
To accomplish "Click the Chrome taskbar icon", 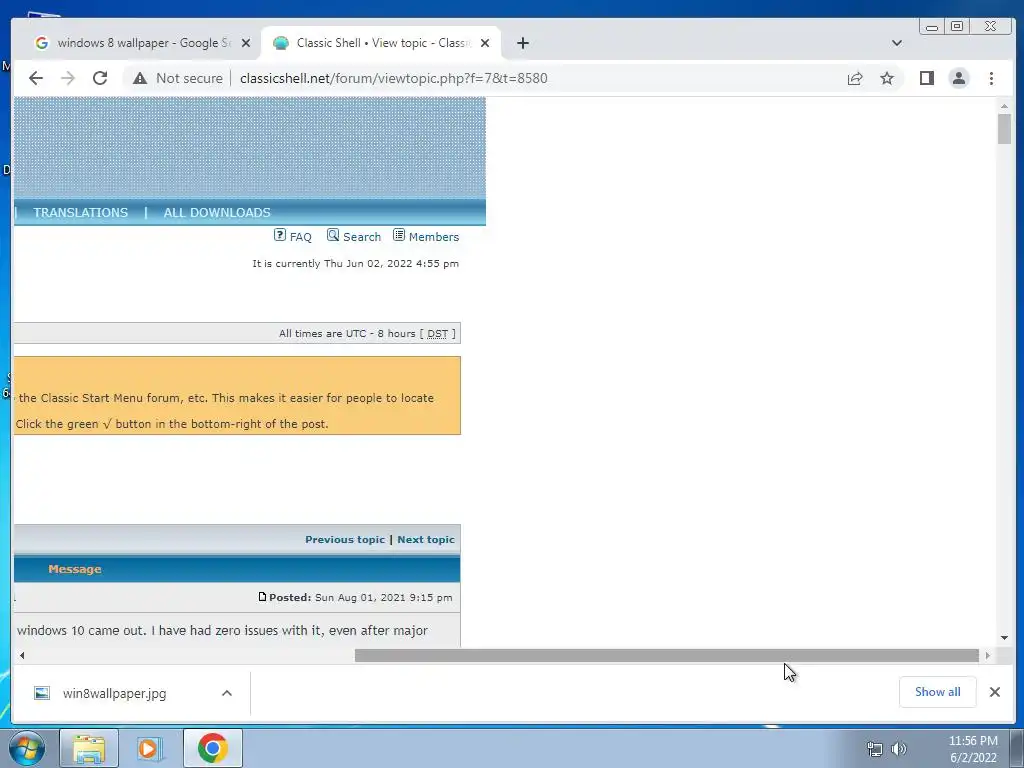I will click(x=213, y=748).
